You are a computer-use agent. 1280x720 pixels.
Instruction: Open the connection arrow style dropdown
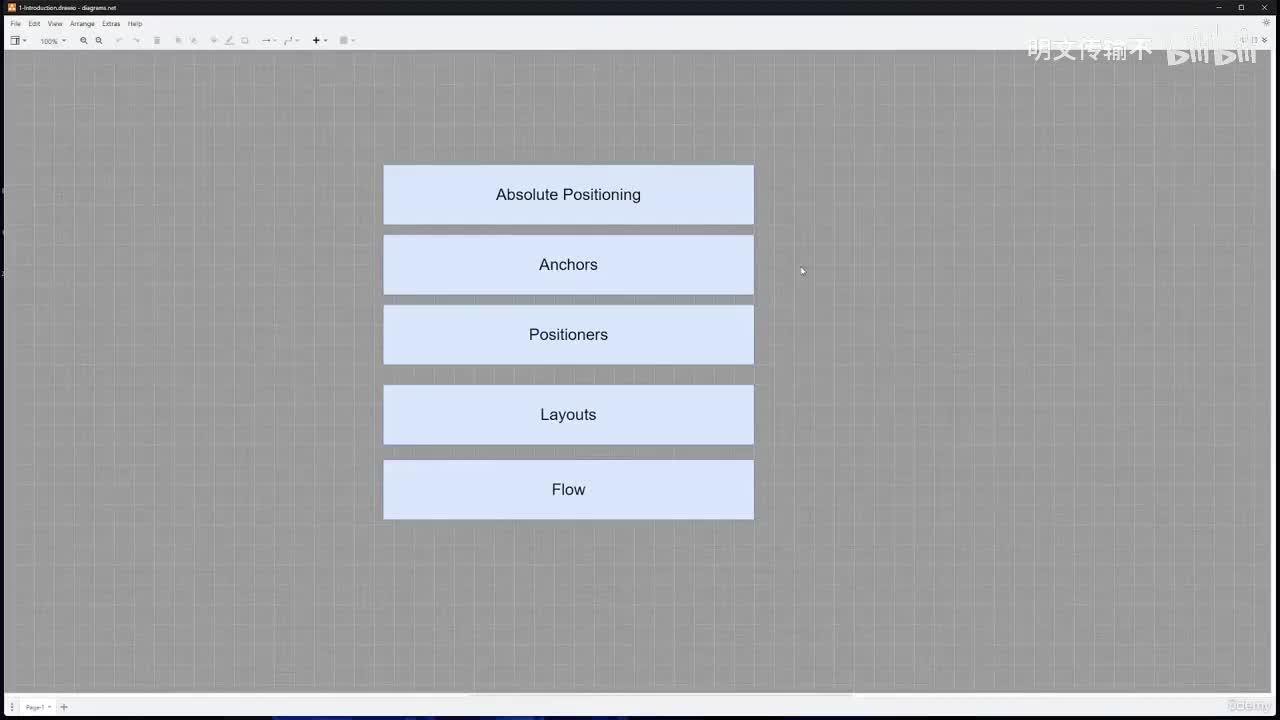coord(269,41)
